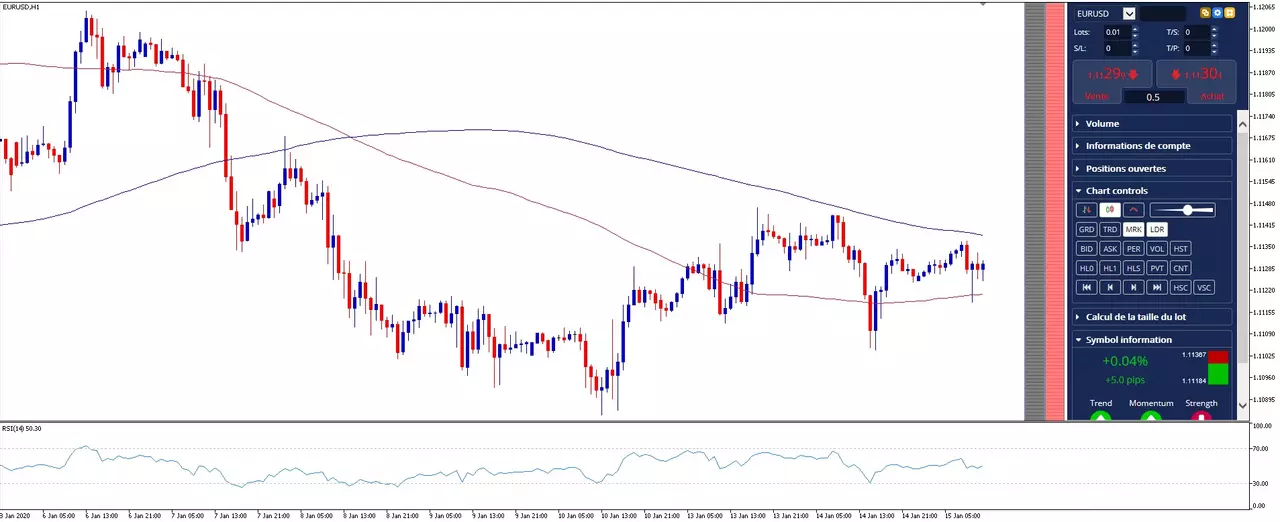Toggle the VOL volumes option

pos(1157,249)
